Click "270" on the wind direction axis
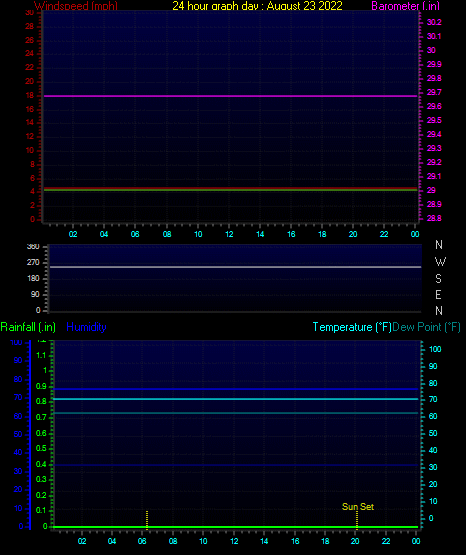466x555 pixels. pyautogui.click(x=33, y=263)
